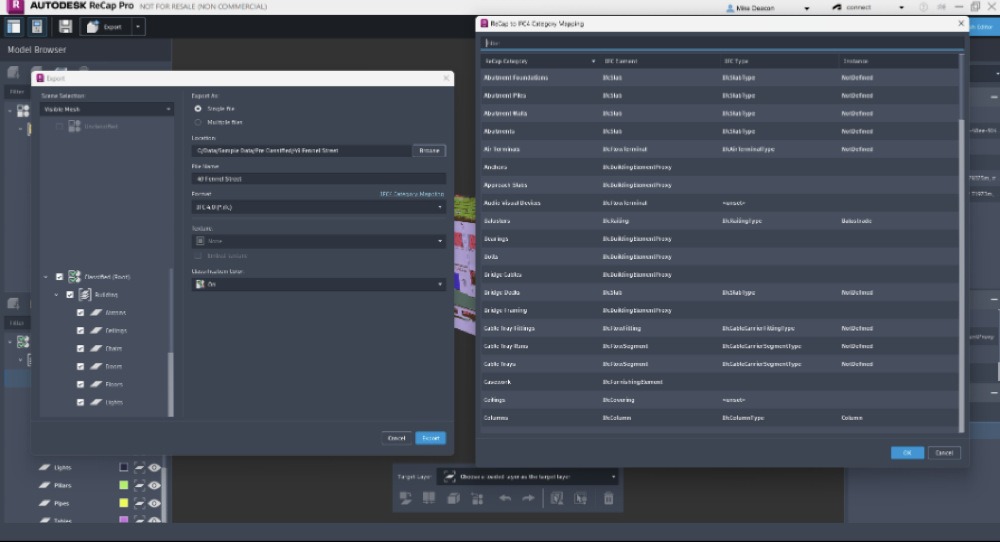Toggle the Lights checkbox in export tree

(x=80, y=402)
